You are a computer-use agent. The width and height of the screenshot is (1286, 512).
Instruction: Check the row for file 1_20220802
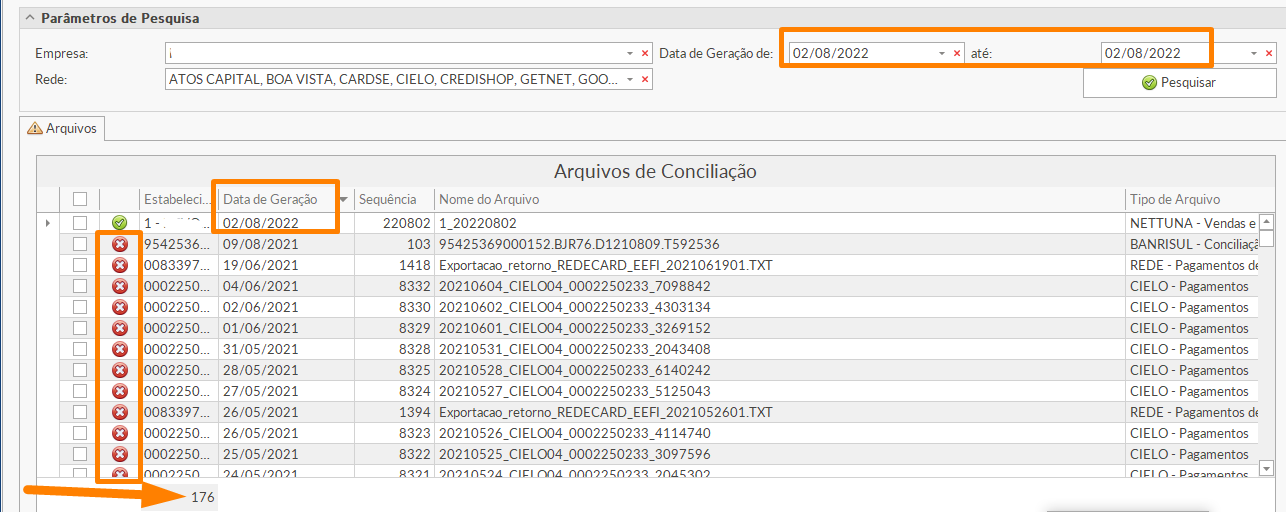point(80,223)
